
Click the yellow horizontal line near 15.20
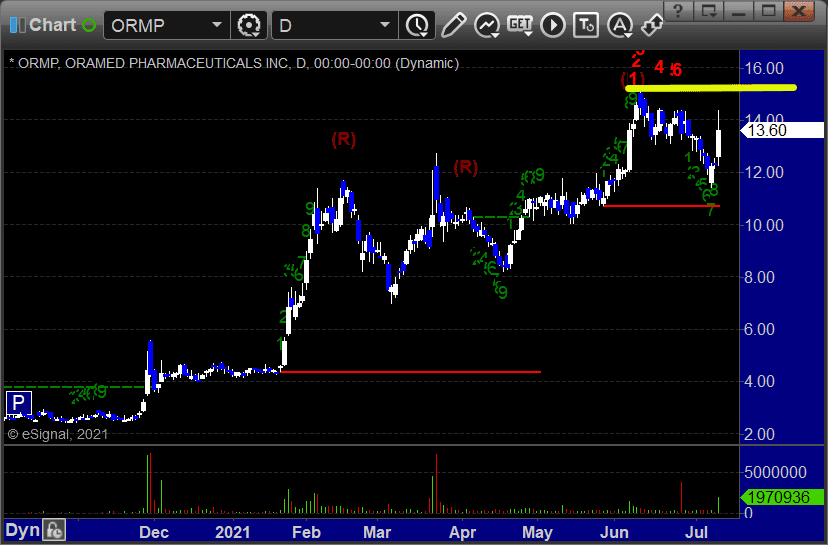(711, 88)
